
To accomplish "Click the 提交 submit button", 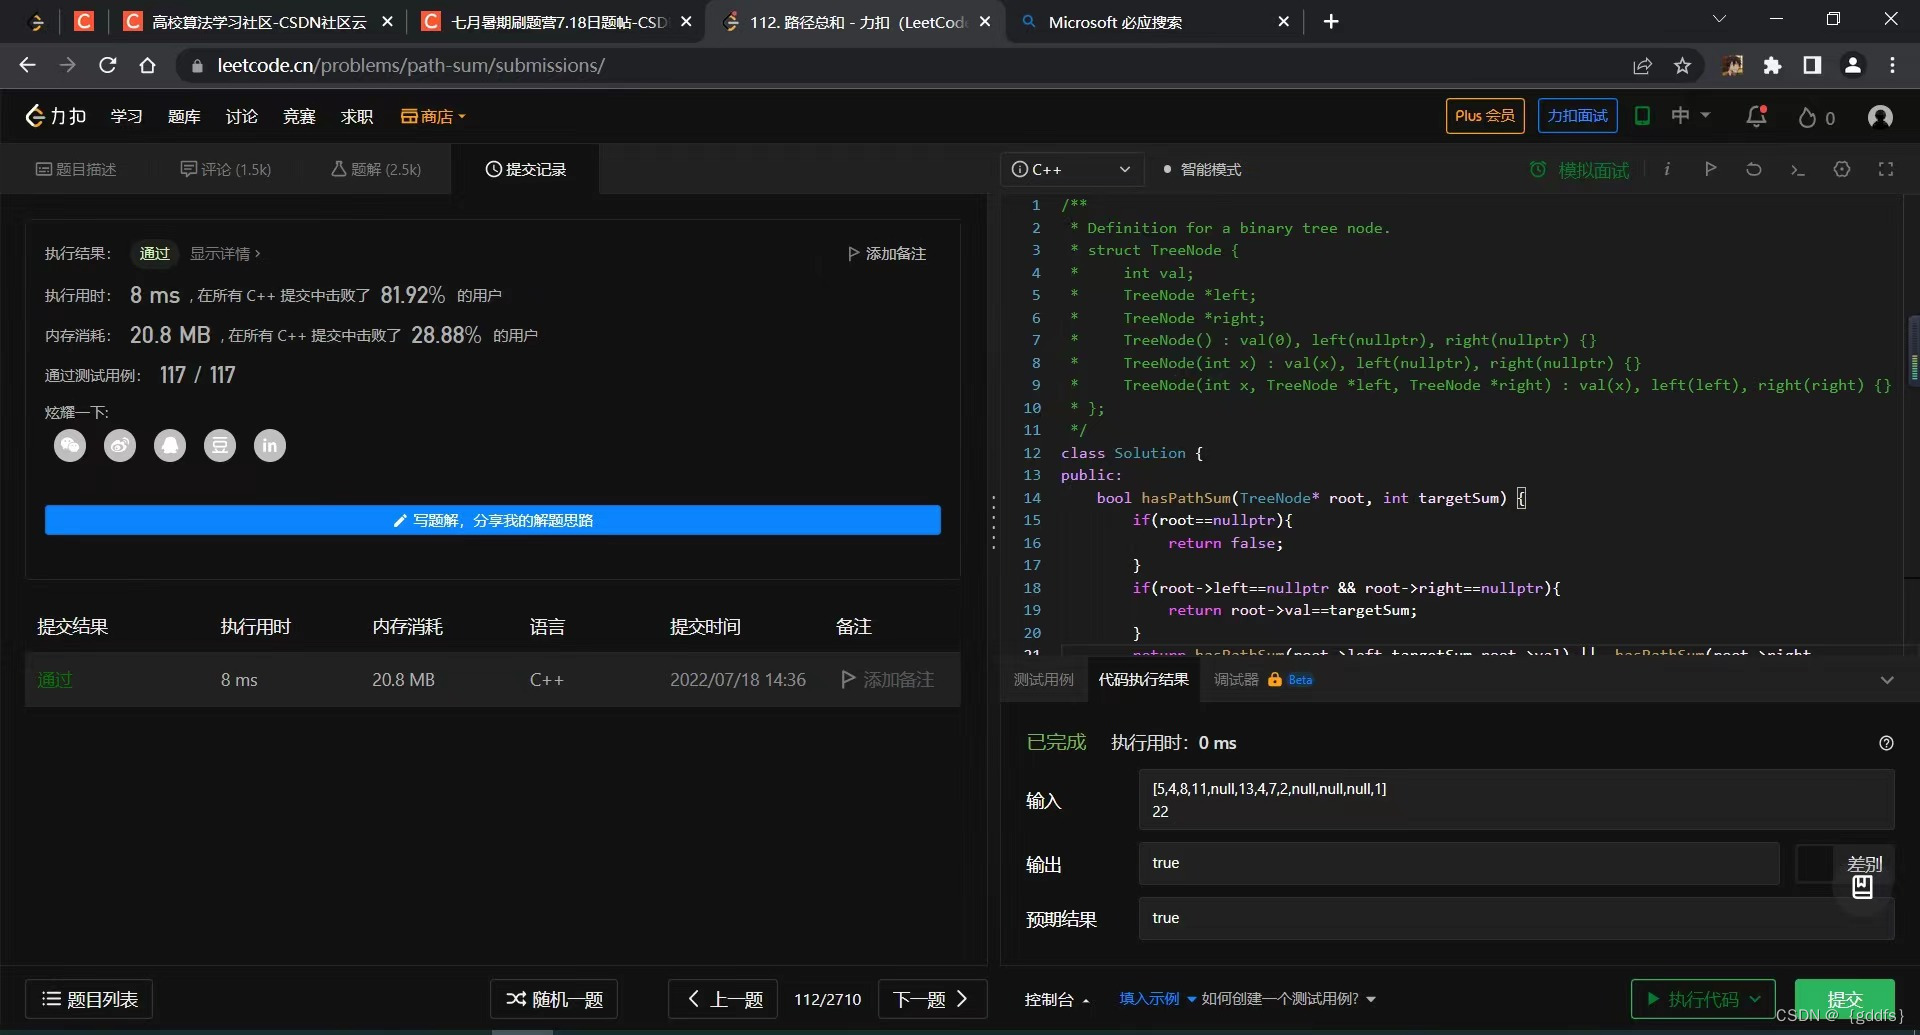I will pyautogui.click(x=1844, y=999).
